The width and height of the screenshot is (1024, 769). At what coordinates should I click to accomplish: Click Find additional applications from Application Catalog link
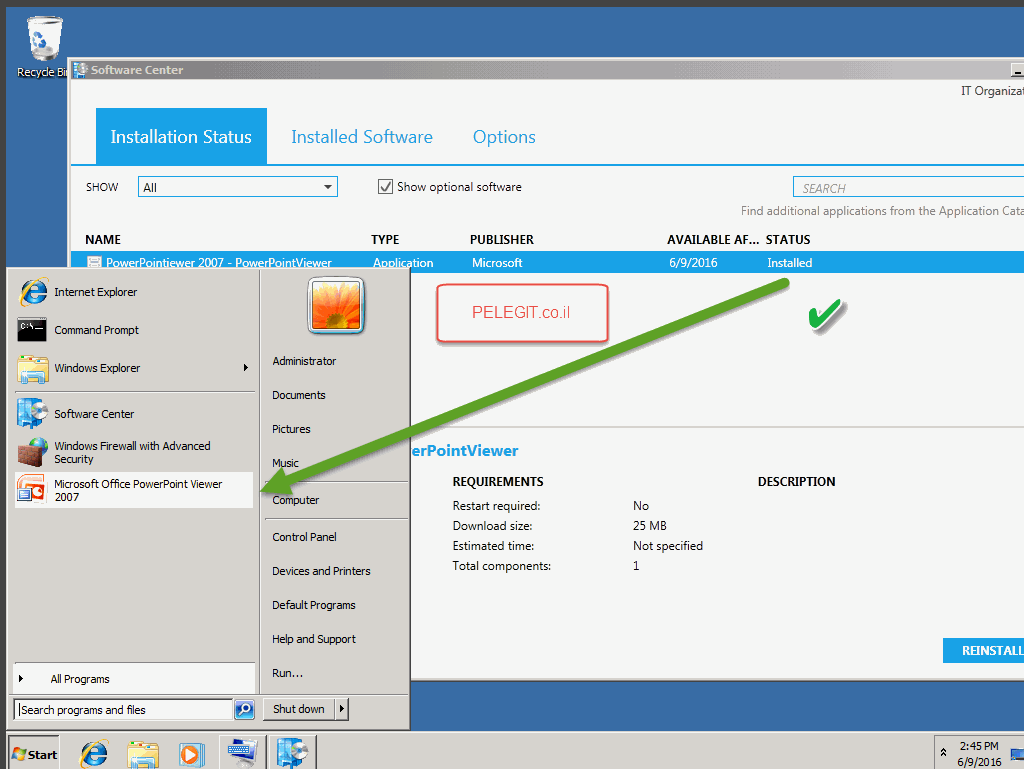point(882,211)
